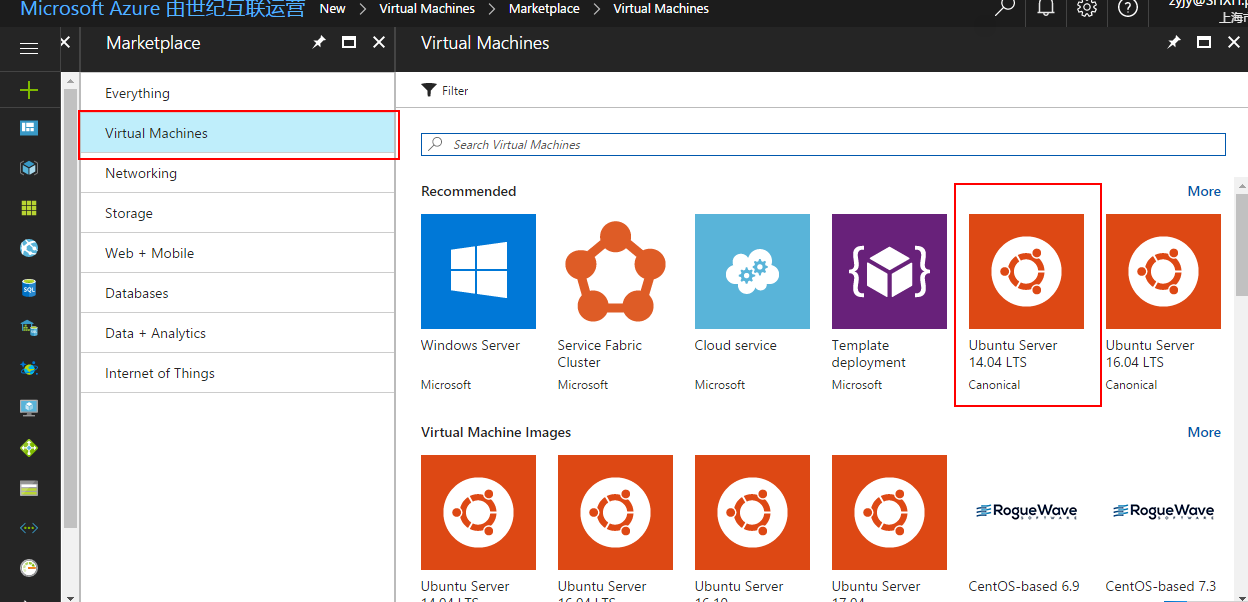Open Ubuntu Server 16.04 under Virtual Machine Images
Image resolution: width=1248 pixels, height=602 pixels.
click(x=615, y=528)
